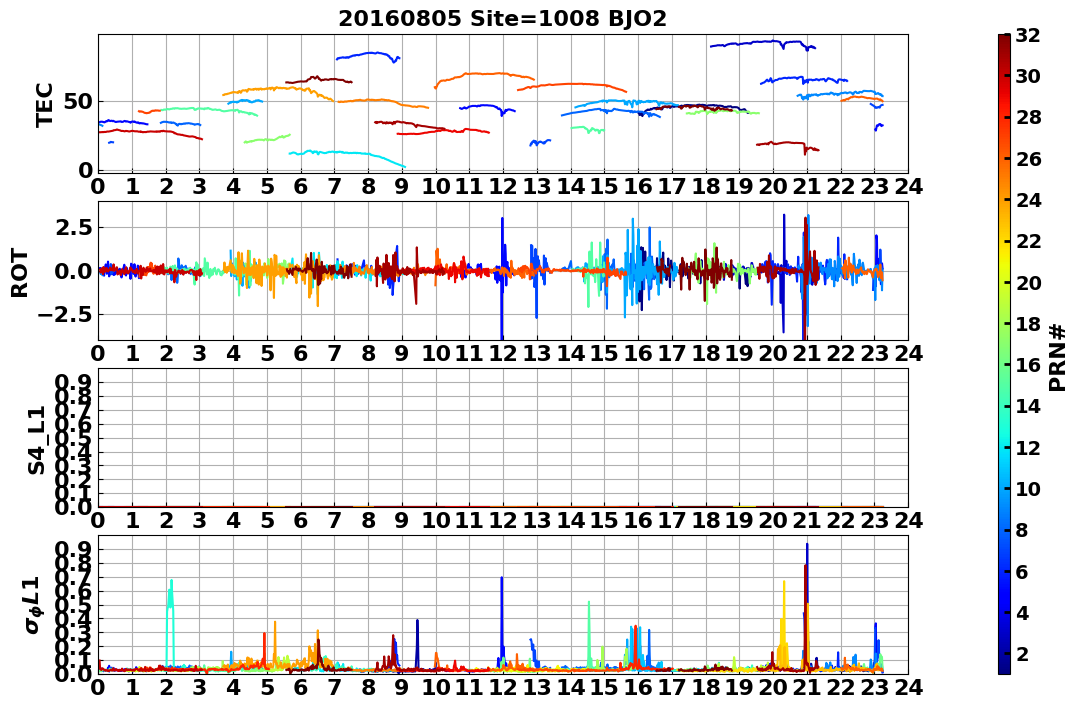Click the orange TEC arc between hours 10–13
This screenshot has width=1077, height=709.
click(x=484, y=76)
